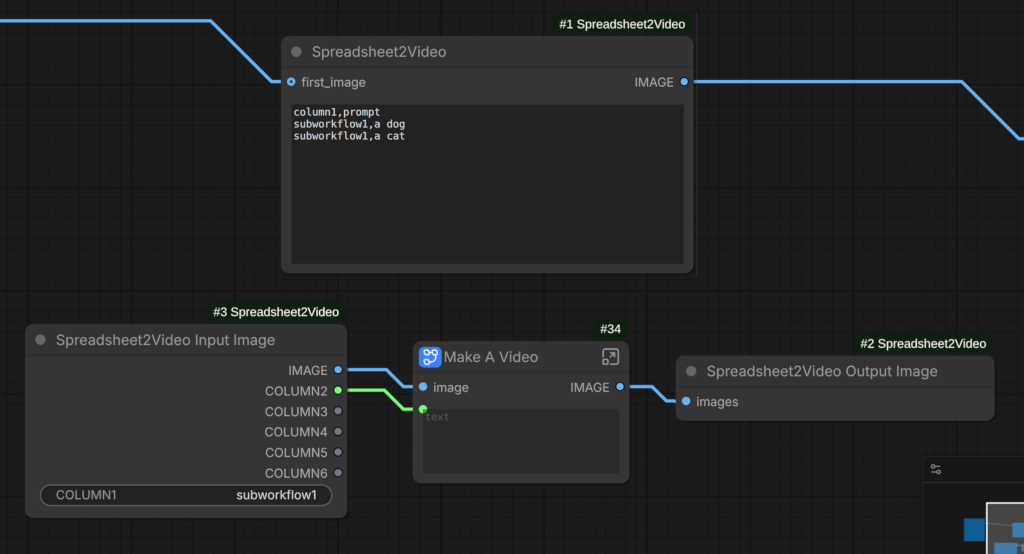The width and height of the screenshot is (1024, 554).
Task: Click the #2 Spreadsheet2Video badge
Action: click(923, 344)
